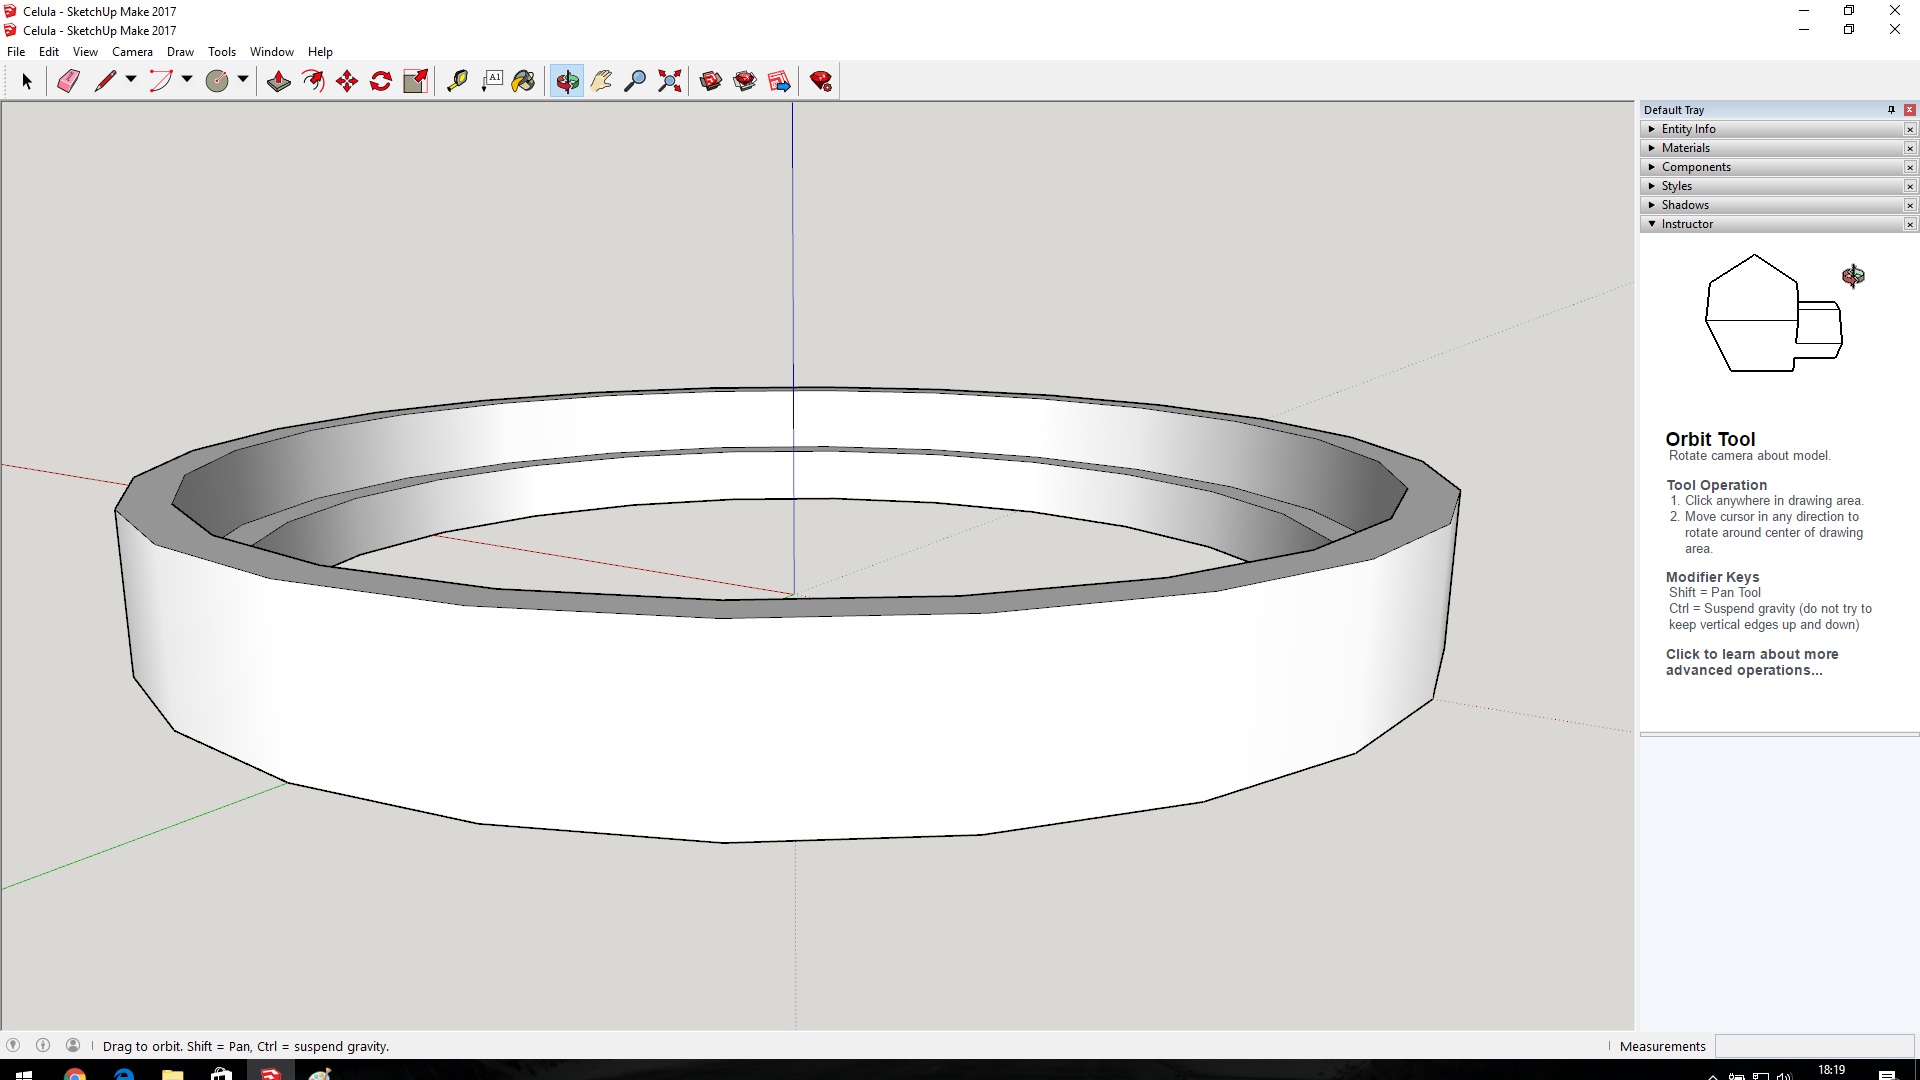
Task: Pick the Tape Measure tool
Action: pyautogui.click(x=457, y=81)
